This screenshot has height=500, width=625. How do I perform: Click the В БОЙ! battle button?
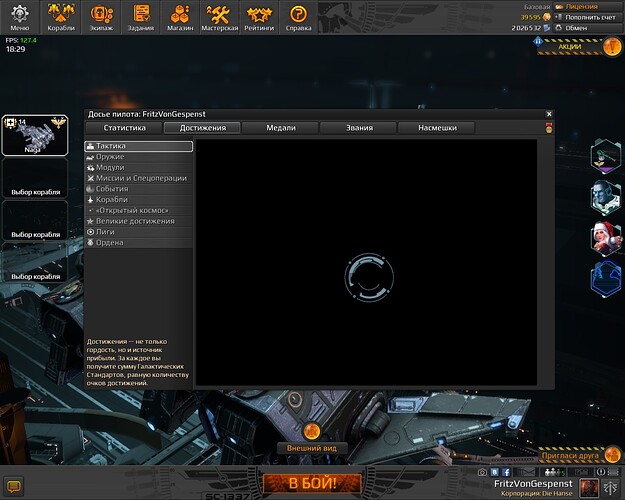[x=312, y=484]
